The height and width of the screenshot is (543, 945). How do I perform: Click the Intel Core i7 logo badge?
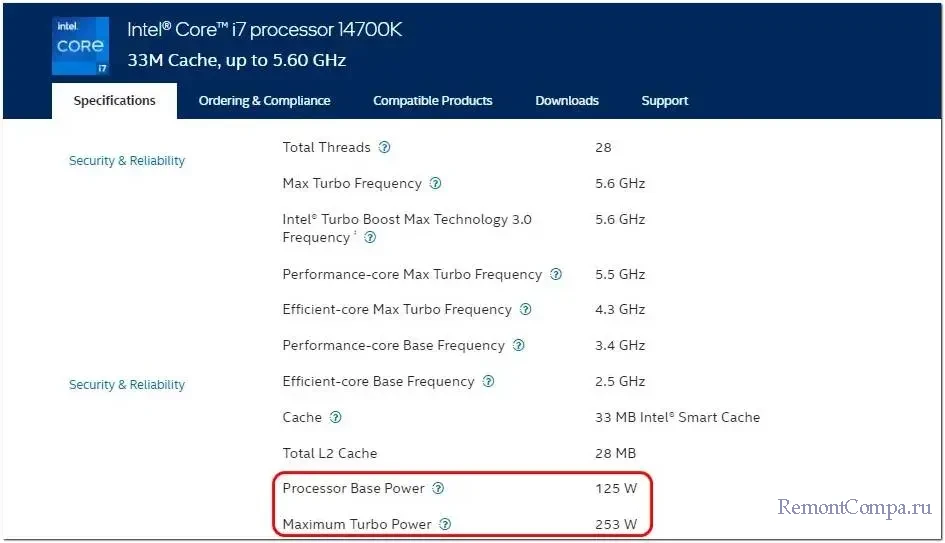pyautogui.click(x=81, y=46)
